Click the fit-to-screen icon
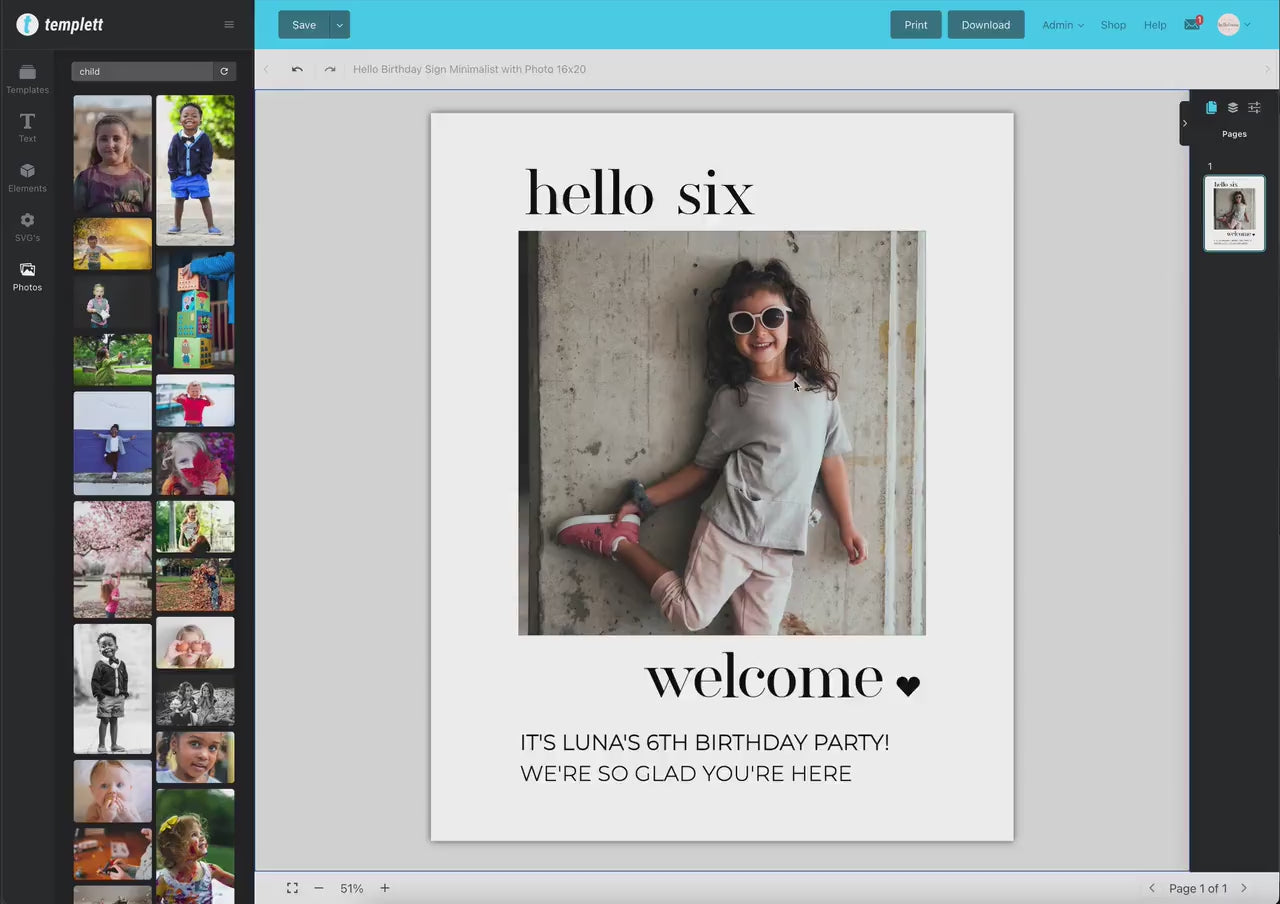 [292, 888]
